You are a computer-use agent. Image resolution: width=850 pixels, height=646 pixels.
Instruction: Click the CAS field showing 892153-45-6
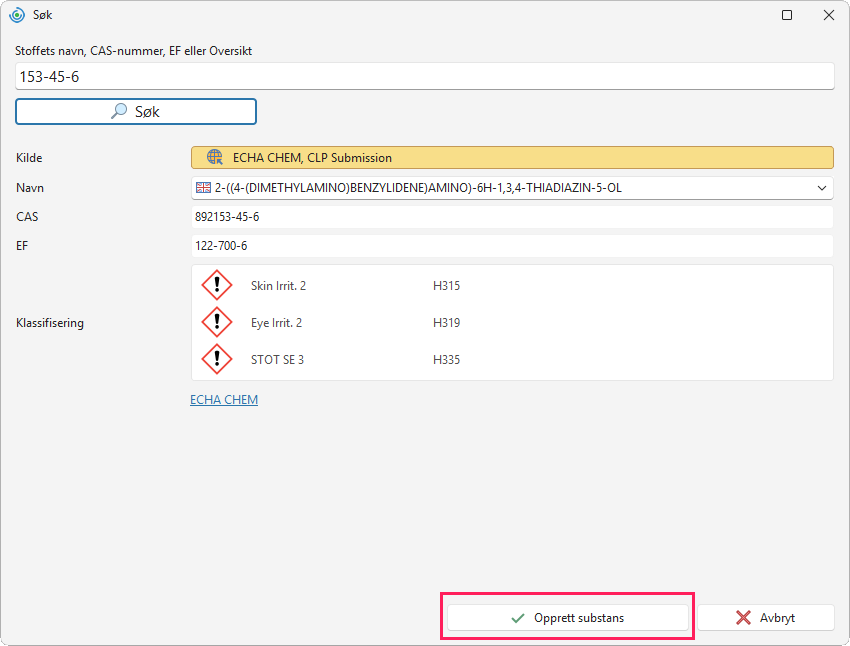click(x=512, y=217)
